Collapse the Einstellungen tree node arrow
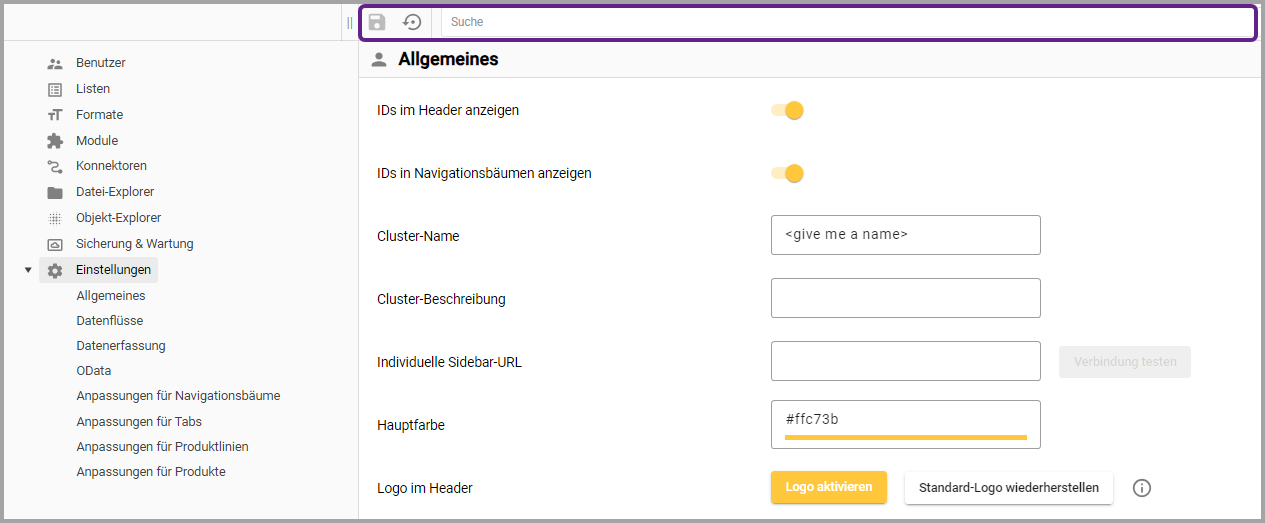This screenshot has height=523, width=1265. point(28,270)
